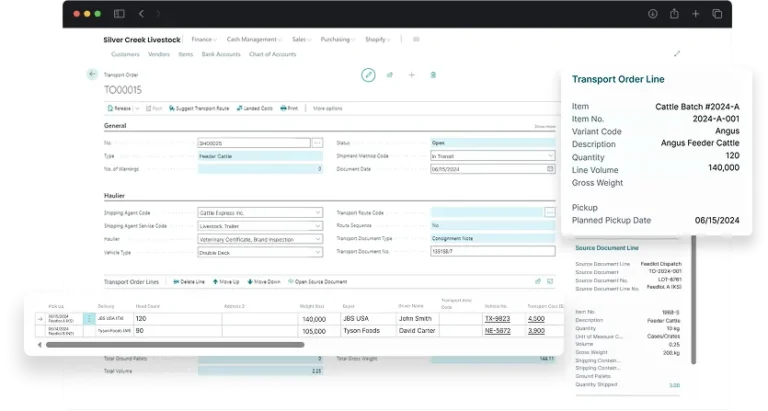This screenshot has height=411, width=768.
Task: Click the browser back chevron
Action: 141,14
